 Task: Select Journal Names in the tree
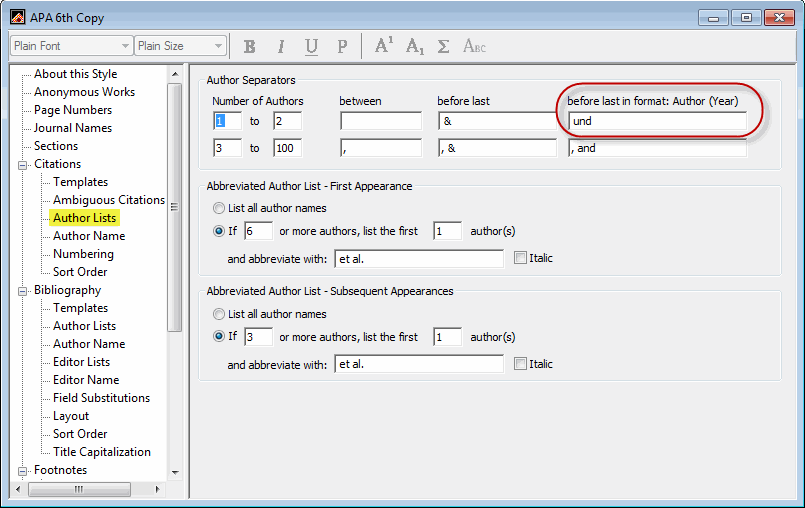click(73, 128)
